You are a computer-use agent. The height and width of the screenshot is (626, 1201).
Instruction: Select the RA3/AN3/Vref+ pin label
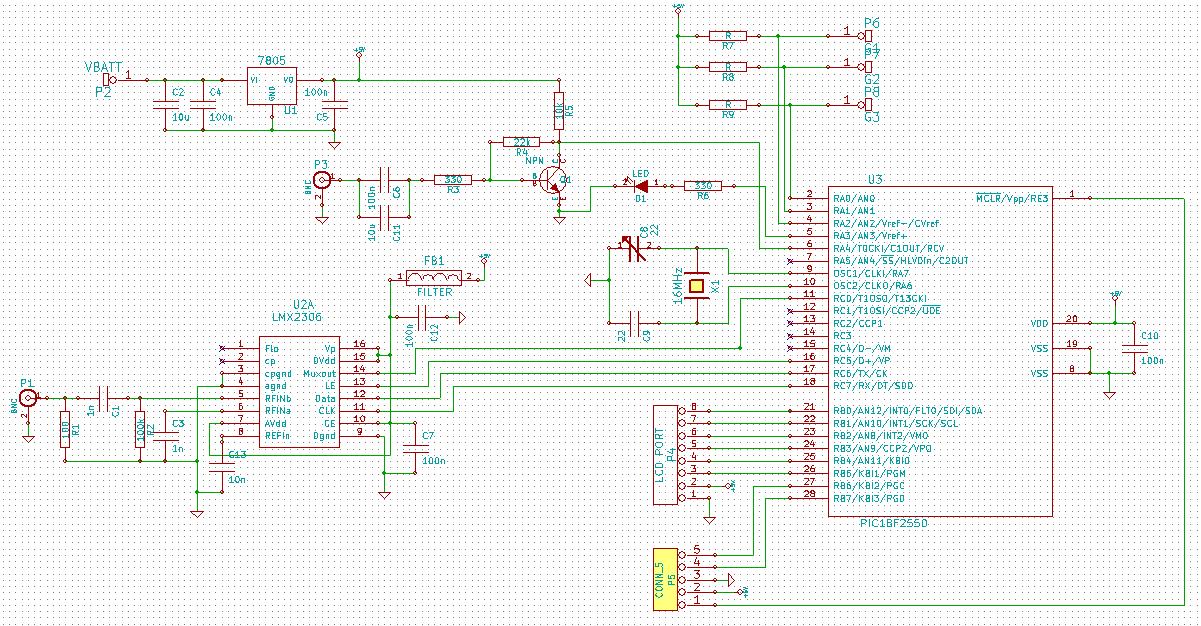pos(868,235)
